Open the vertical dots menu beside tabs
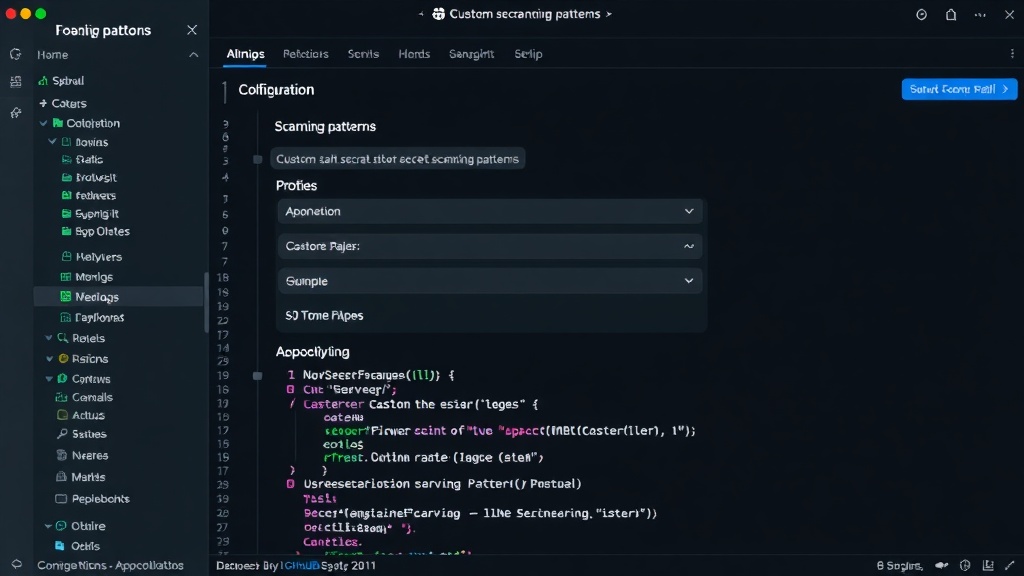Screen dimensions: 1024x576 click(1012, 54)
